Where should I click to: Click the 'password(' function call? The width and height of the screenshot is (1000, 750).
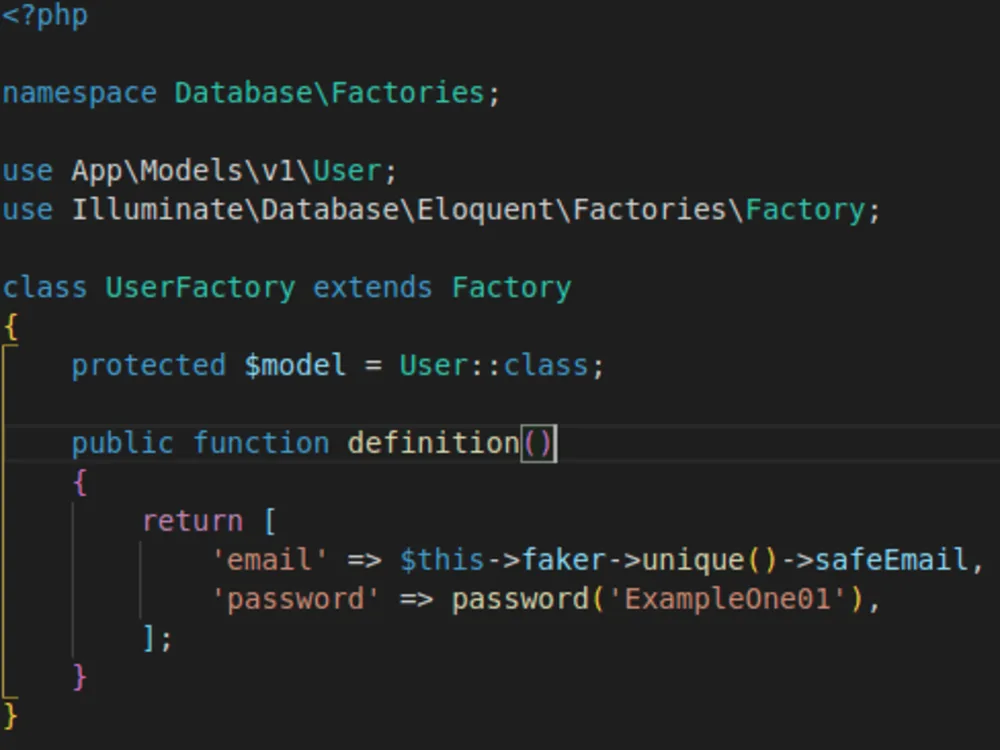(528, 599)
